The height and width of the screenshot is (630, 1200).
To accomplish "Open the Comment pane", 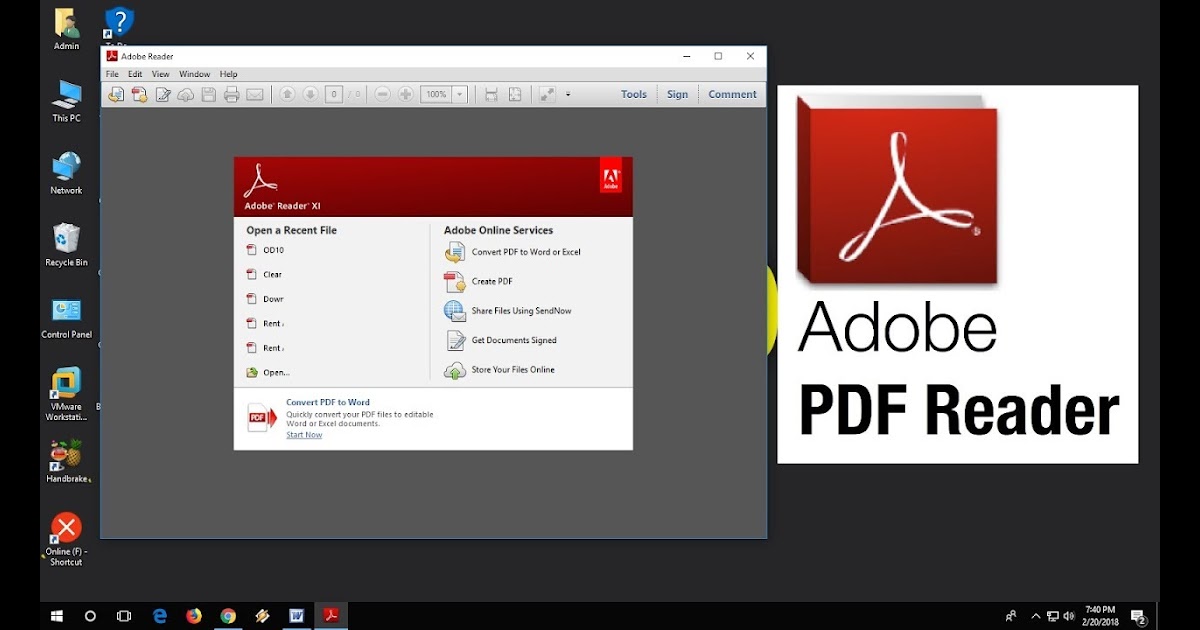I will click(732, 94).
